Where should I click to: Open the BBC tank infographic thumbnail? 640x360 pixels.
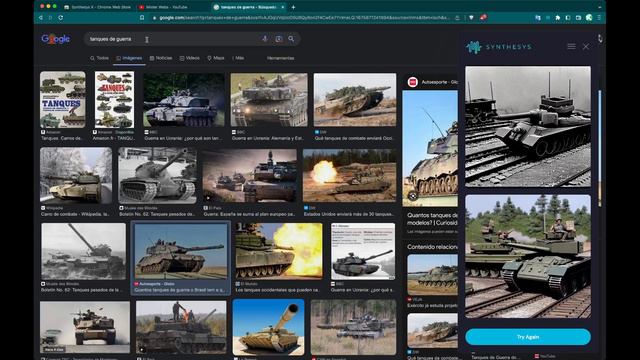(x=363, y=251)
